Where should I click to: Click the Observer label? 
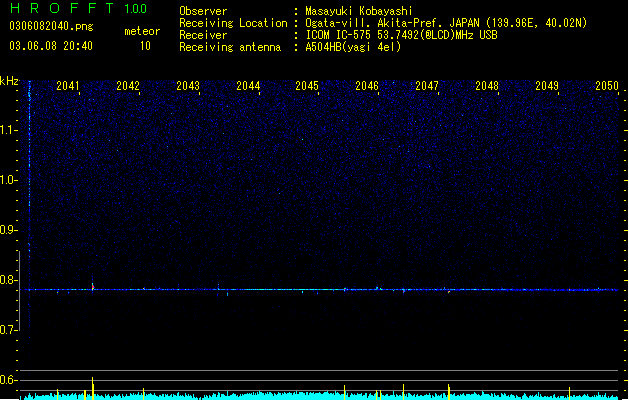coord(203,11)
